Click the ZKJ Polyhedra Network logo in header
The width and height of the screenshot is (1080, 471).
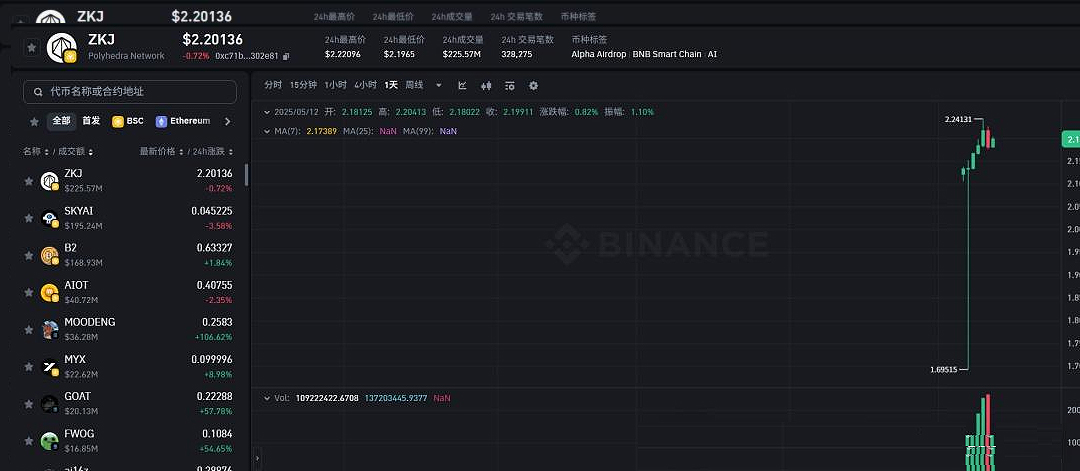pos(61,48)
